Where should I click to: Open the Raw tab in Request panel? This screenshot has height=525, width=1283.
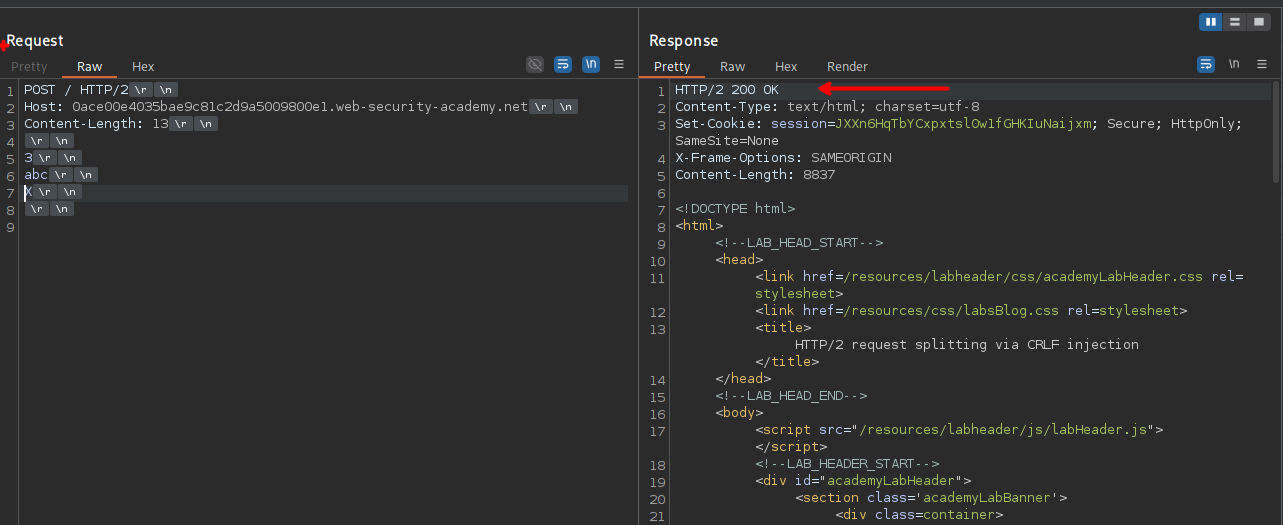point(90,67)
